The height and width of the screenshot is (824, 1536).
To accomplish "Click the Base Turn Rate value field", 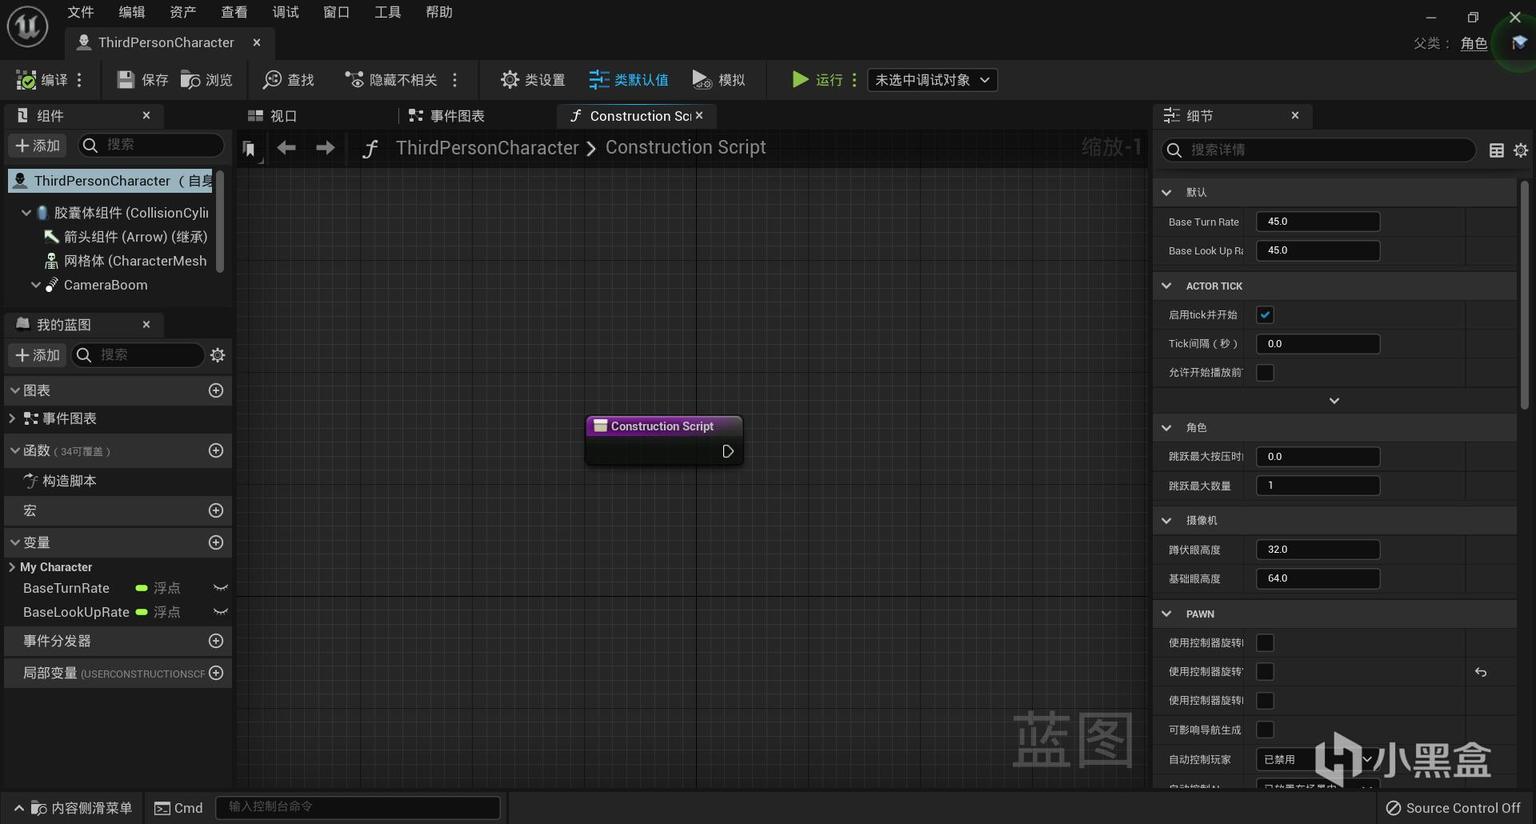I will pyautogui.click(x=1317, y=222).
